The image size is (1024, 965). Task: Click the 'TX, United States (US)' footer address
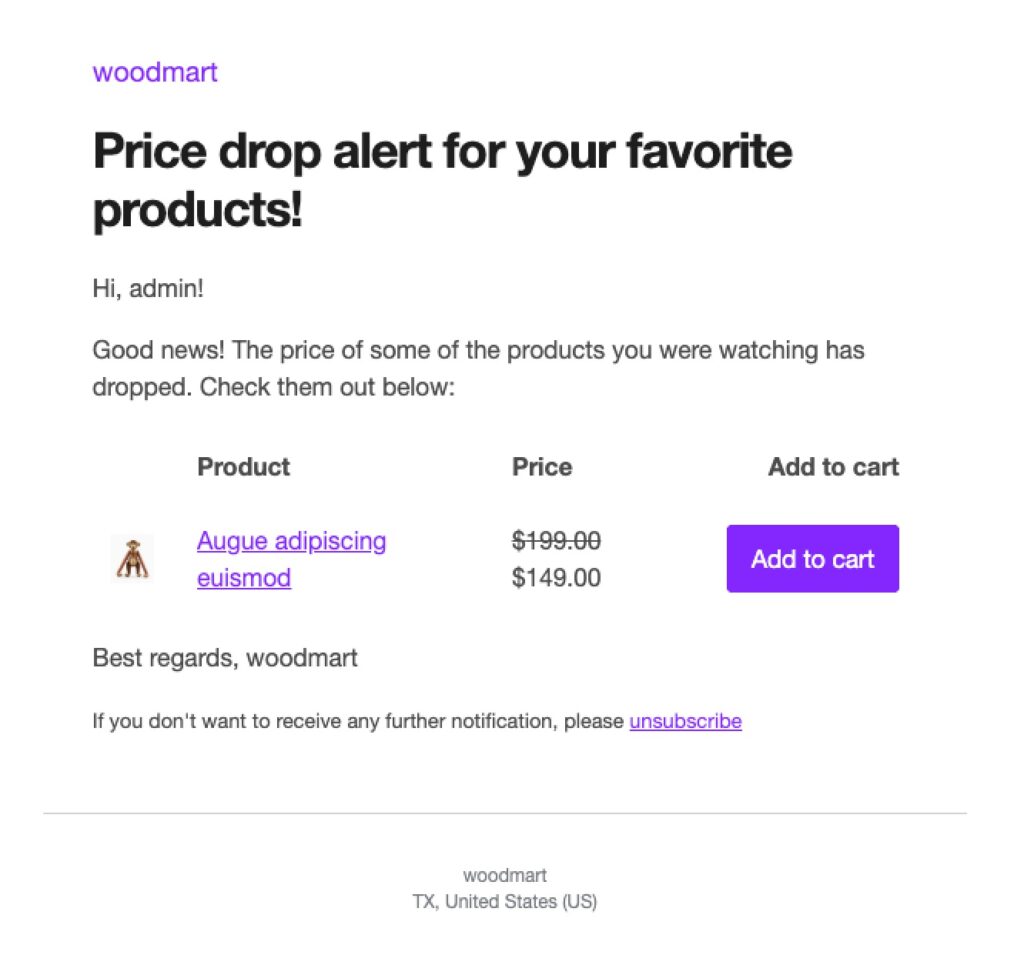505,901
